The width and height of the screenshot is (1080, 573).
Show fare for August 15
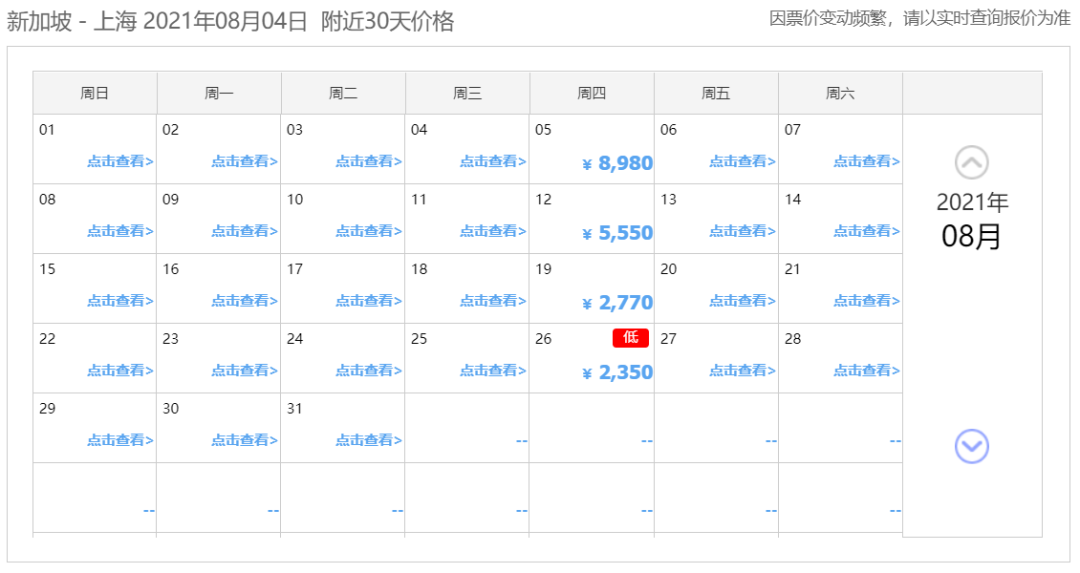(120, 300)
